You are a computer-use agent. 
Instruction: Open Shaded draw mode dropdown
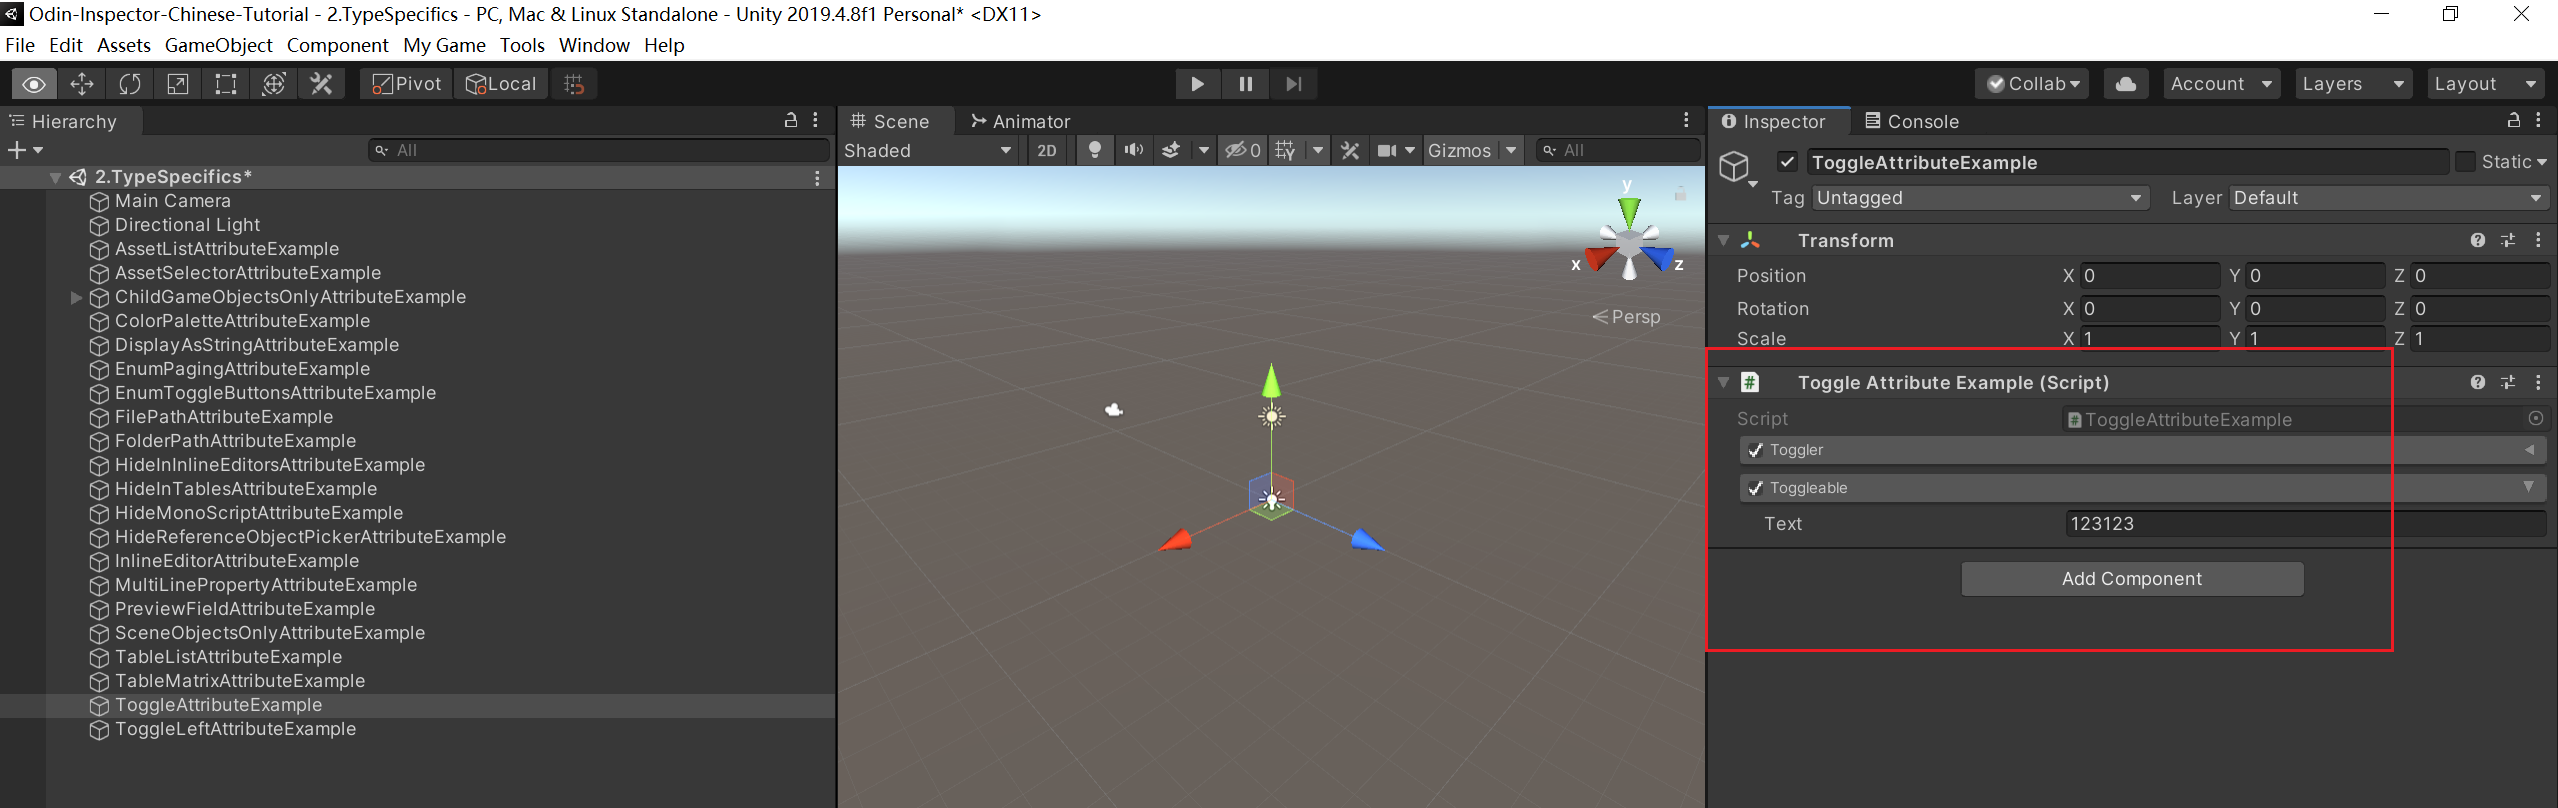coord(928,150)
